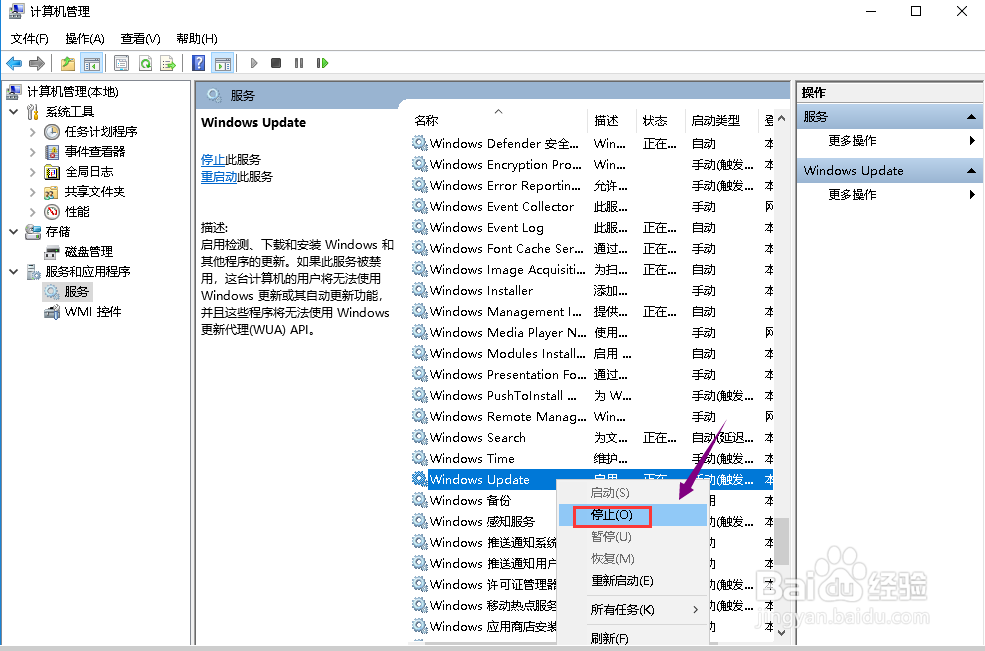Click the Restart service toolbar icon
The height and width of the screenshot is (651, 985).
[322, 63]
